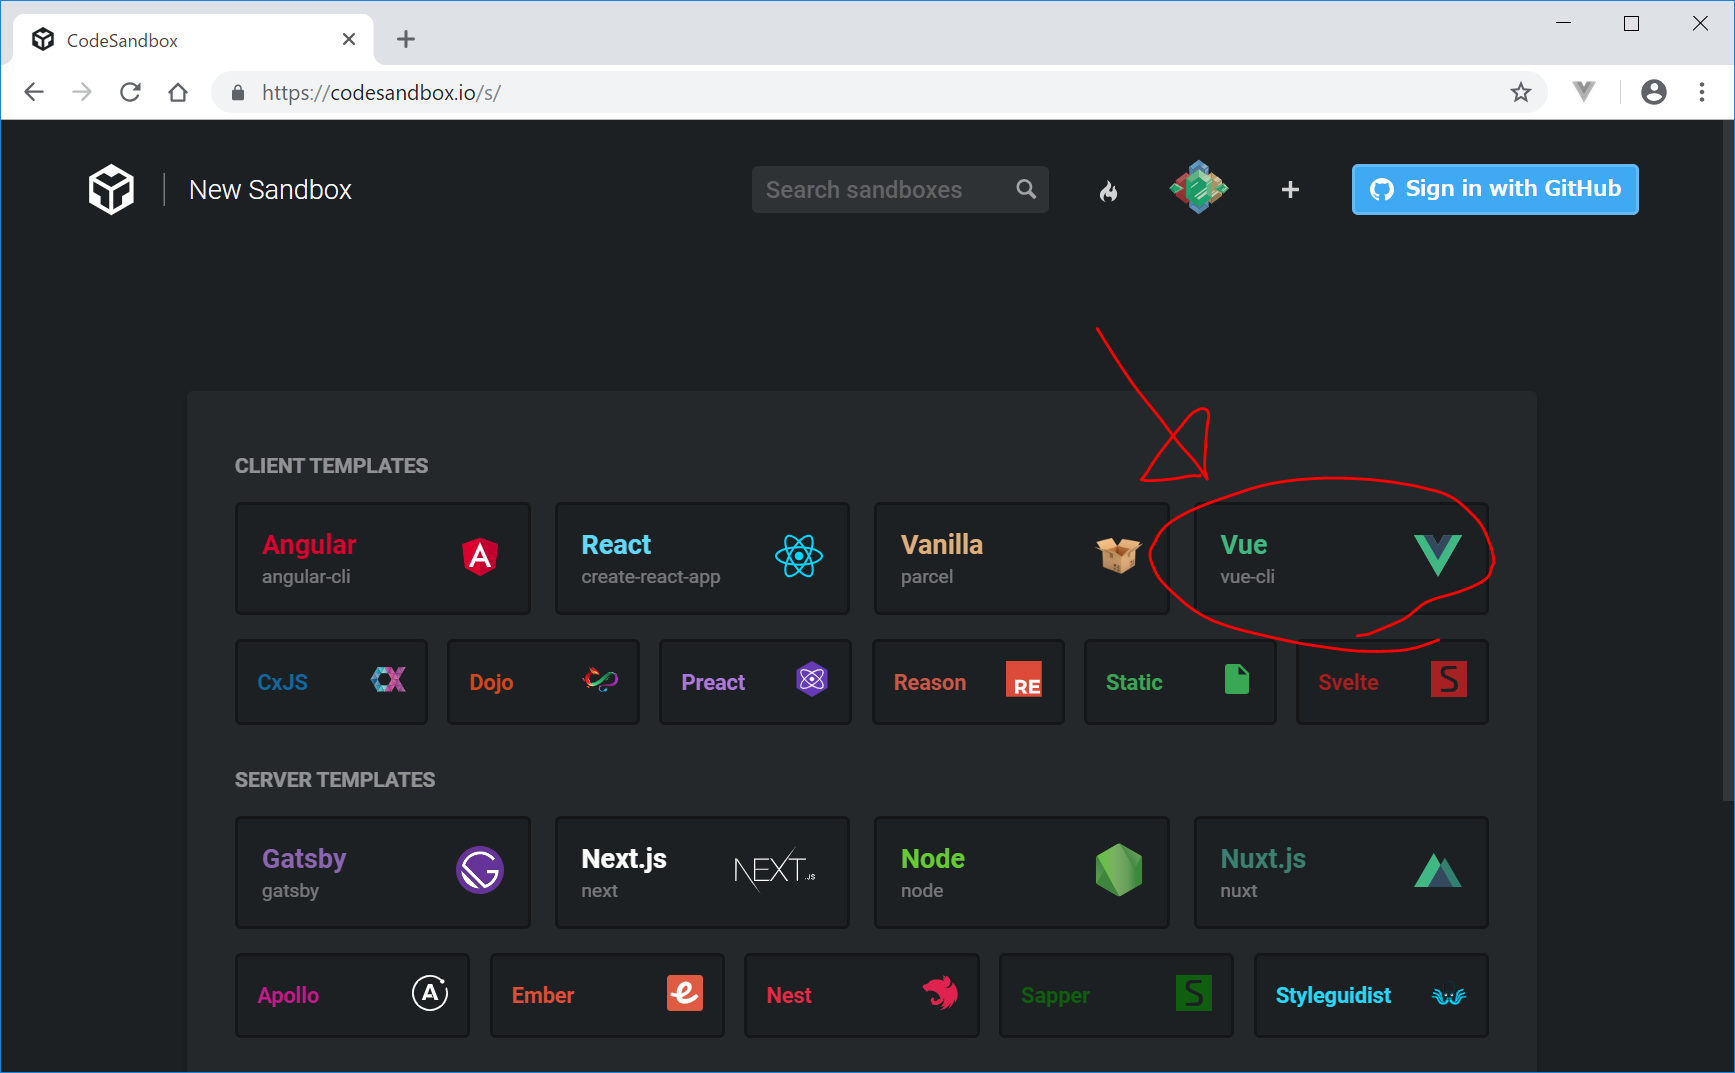Screen dimensions: 1735x1073
Task: Open Chrome's three-dot menu
Action: 1702,92
